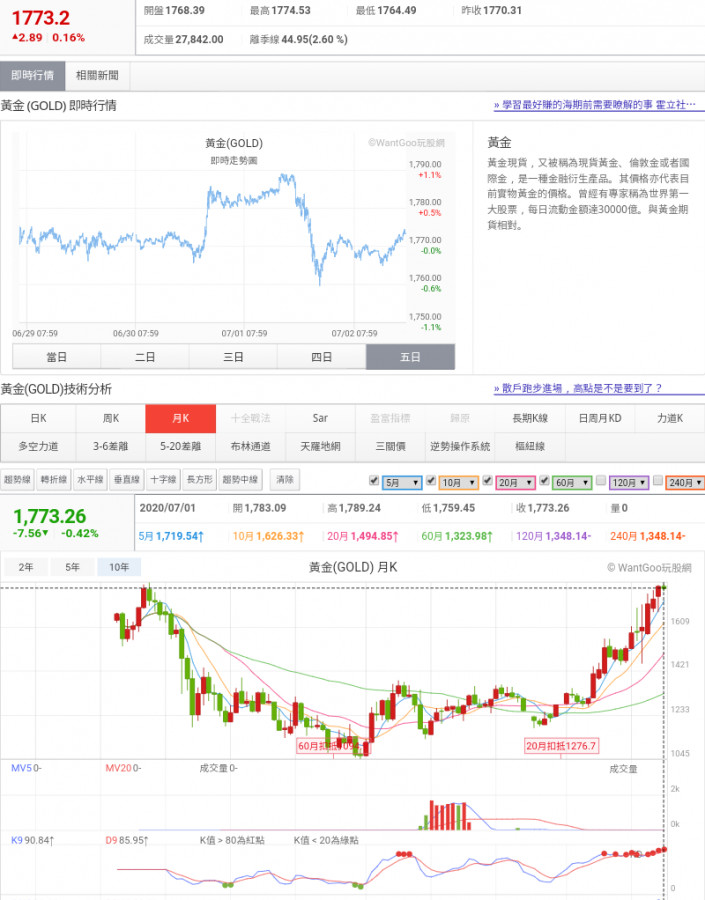Open the Sar indicator tab
This screenshot has width=705, height=900.
point(320,418)
